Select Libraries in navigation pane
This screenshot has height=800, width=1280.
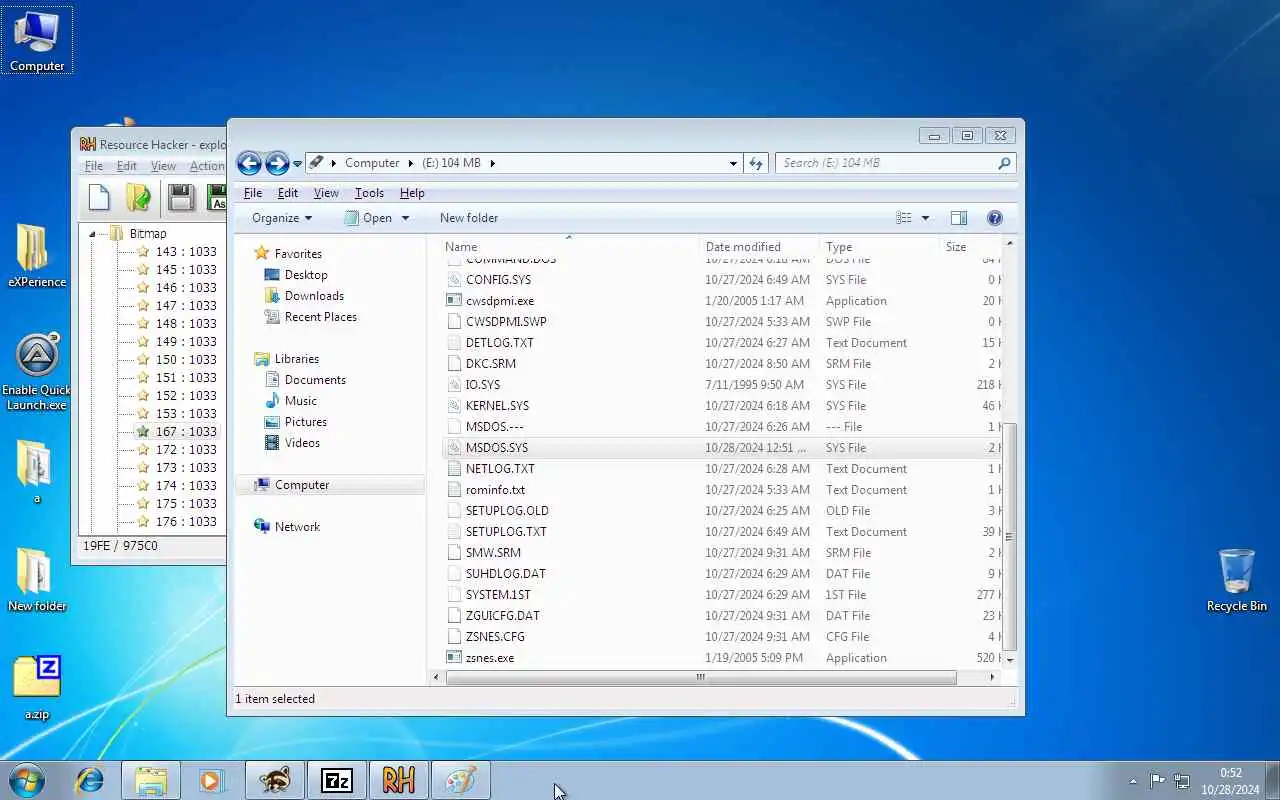click(297, 359)
